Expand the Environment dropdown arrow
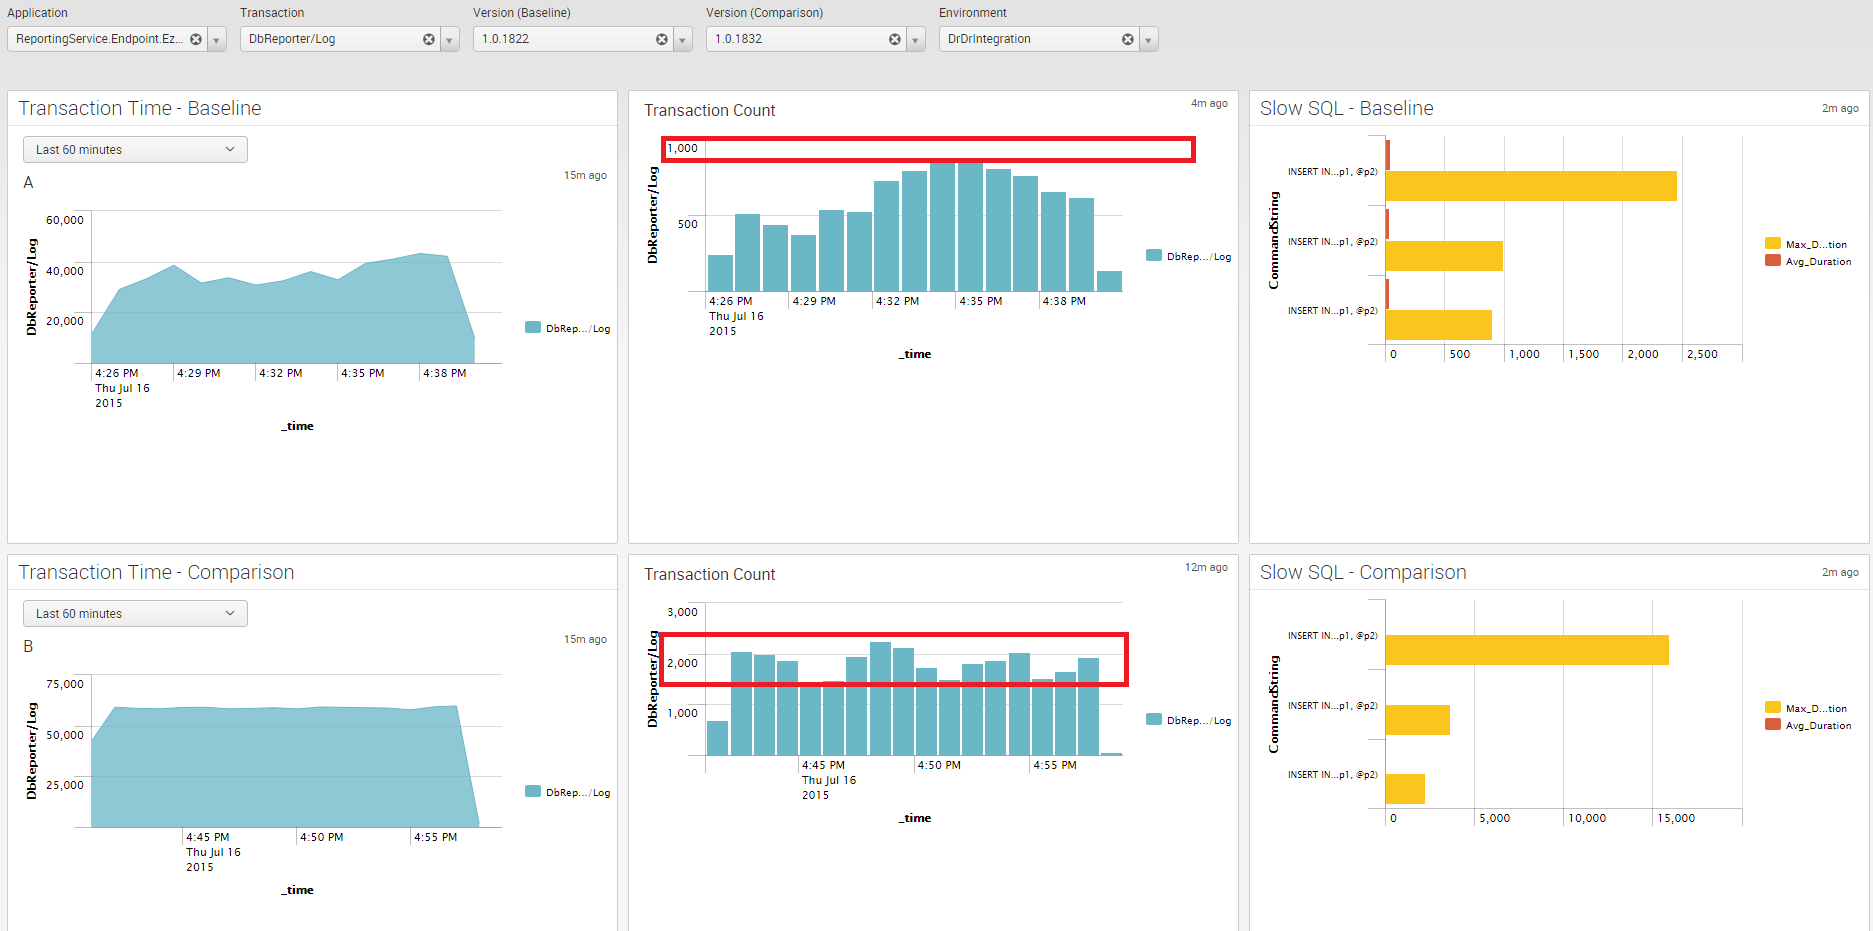The image size is (1873, 931). 1149,40
